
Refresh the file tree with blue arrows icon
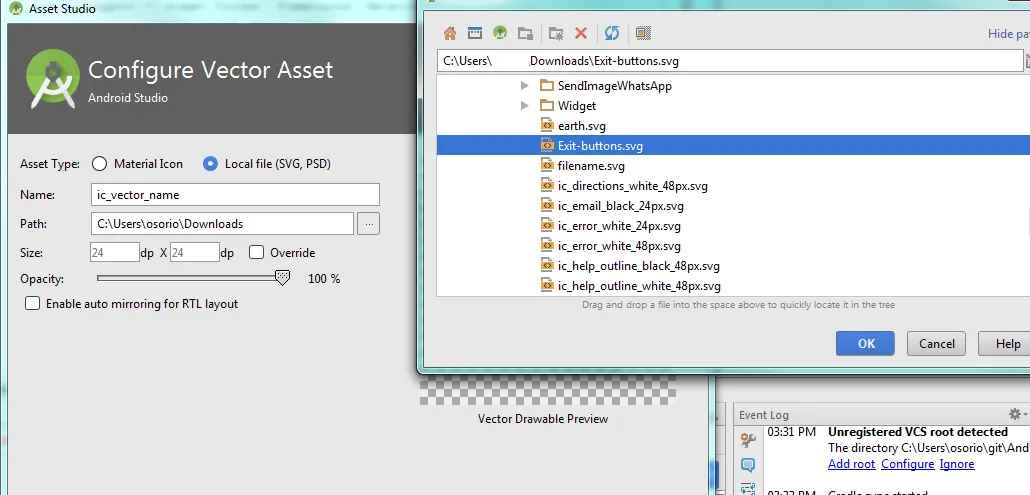[x=612, y=33]
